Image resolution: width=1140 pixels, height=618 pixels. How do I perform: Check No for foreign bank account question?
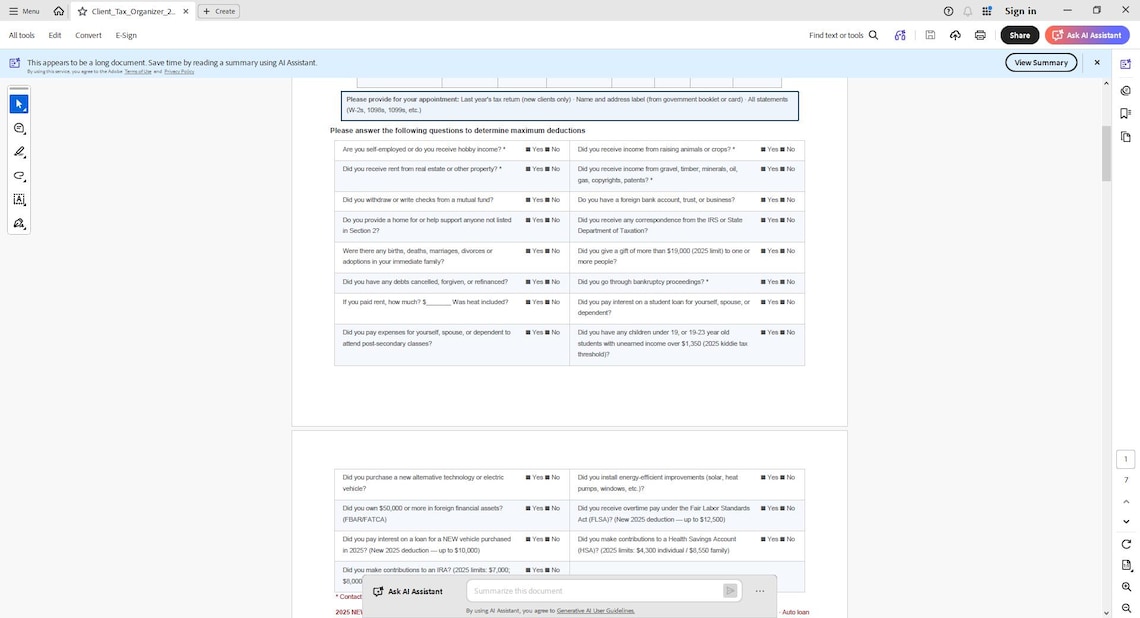click(783, 200)
